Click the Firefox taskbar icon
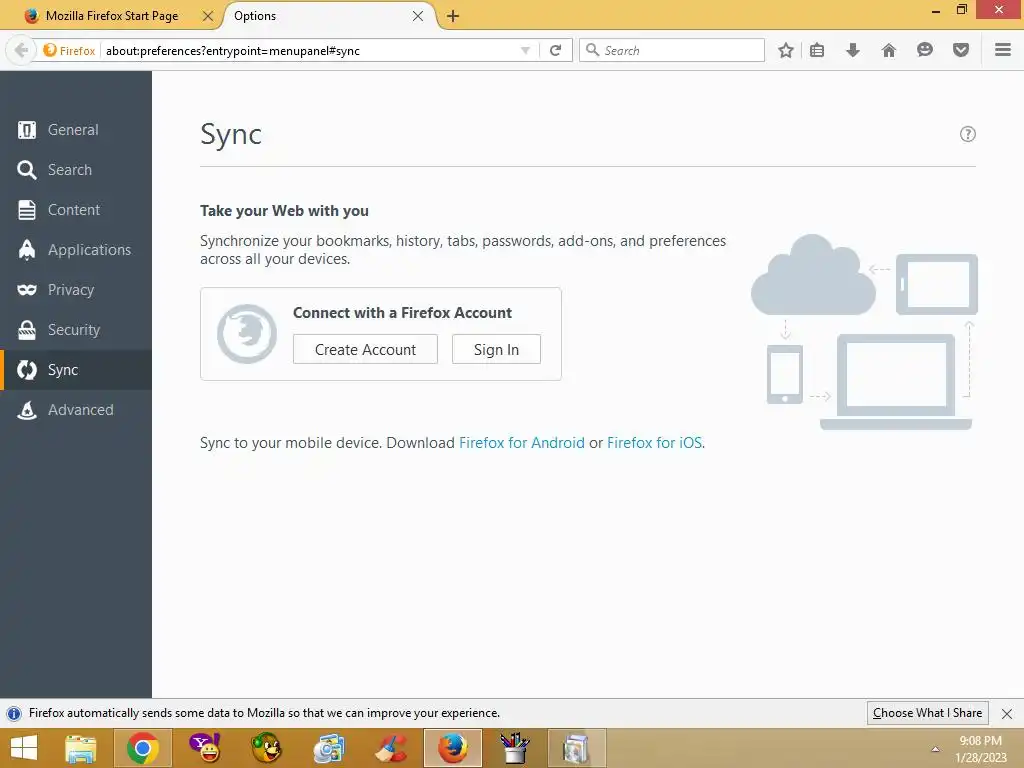The height and width of the screenshot is (768, 1024). tap(453, 748)
